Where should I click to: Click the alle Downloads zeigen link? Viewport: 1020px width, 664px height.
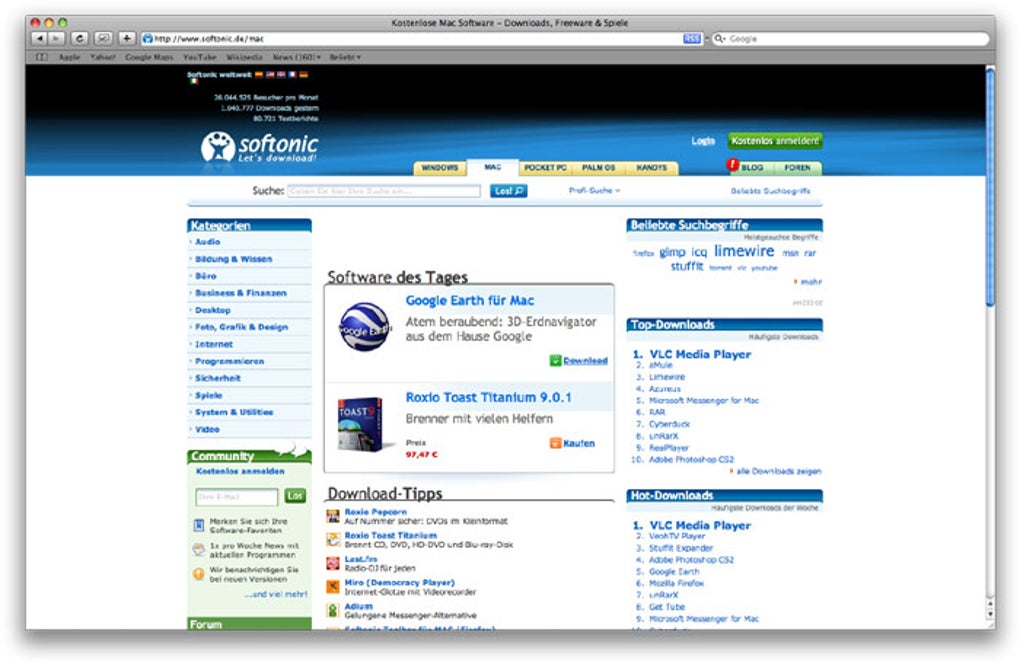pos(779,471)
